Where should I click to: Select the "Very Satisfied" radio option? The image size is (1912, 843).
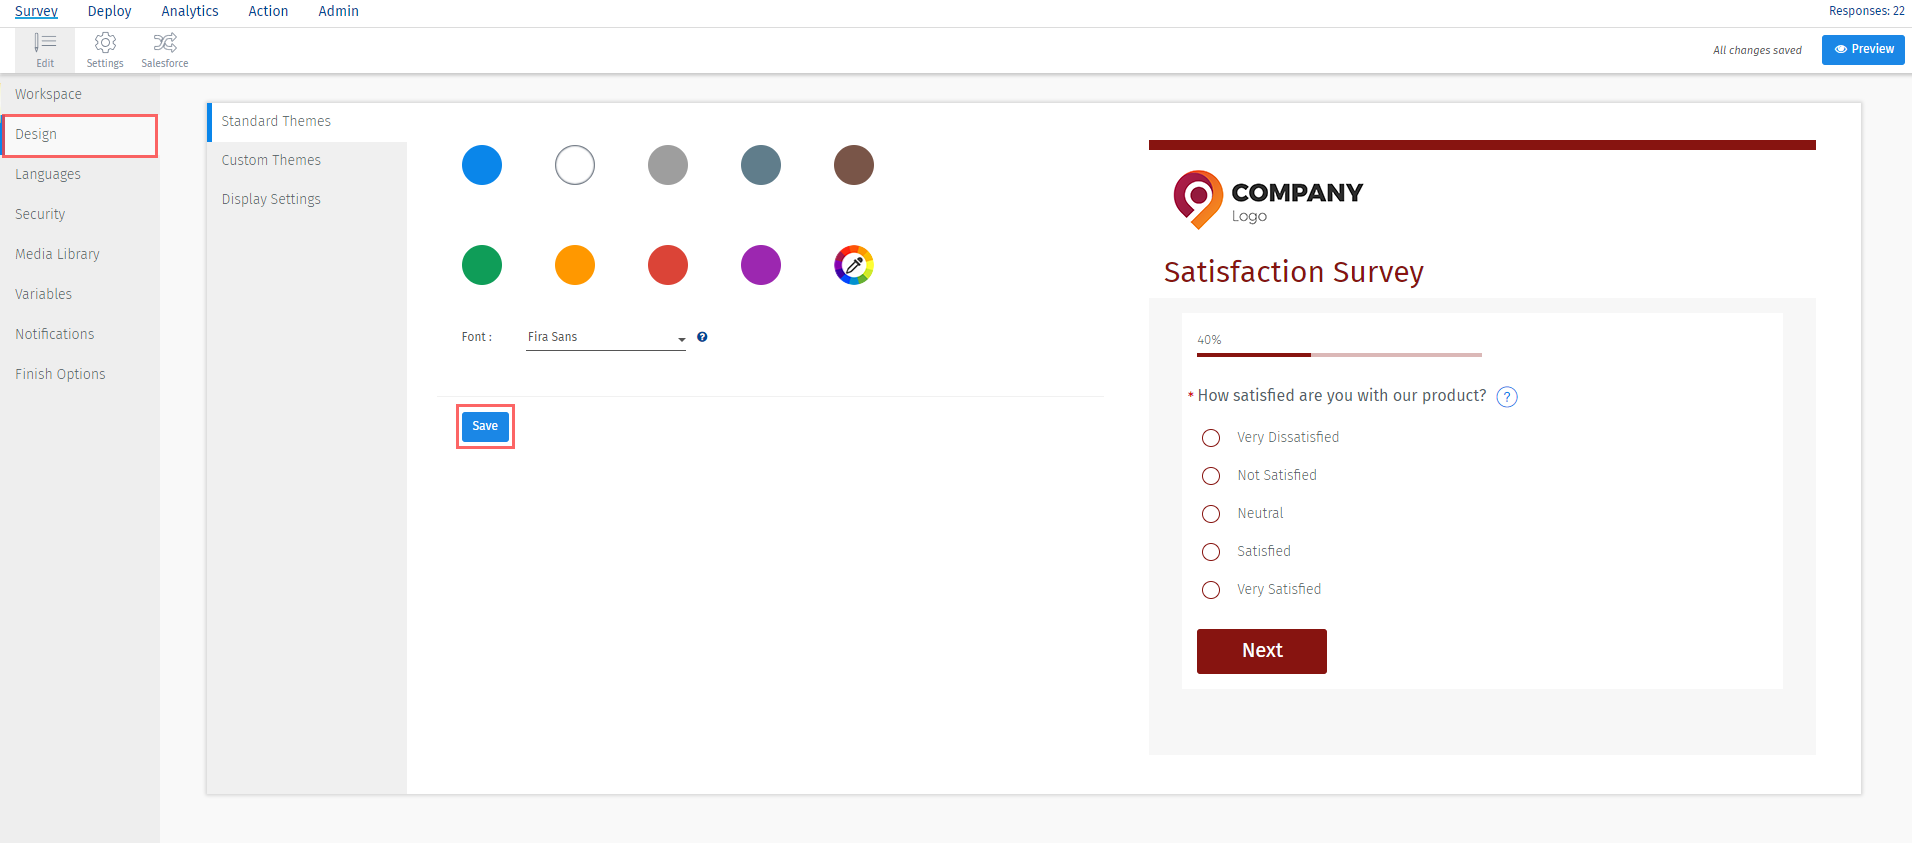coord(1211,590)
